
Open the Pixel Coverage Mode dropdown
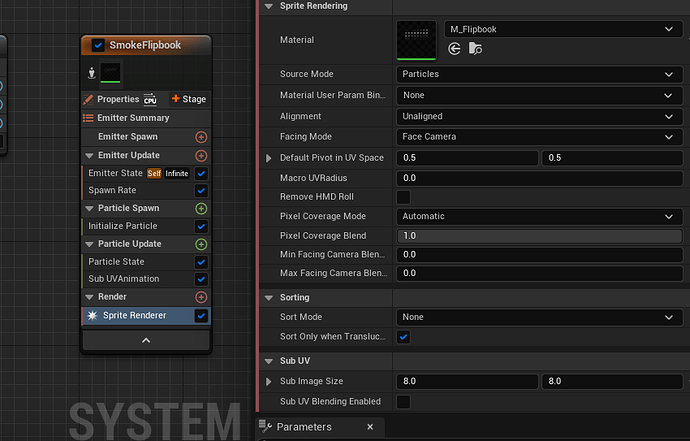pyautogui.click(x=540, y=217)
